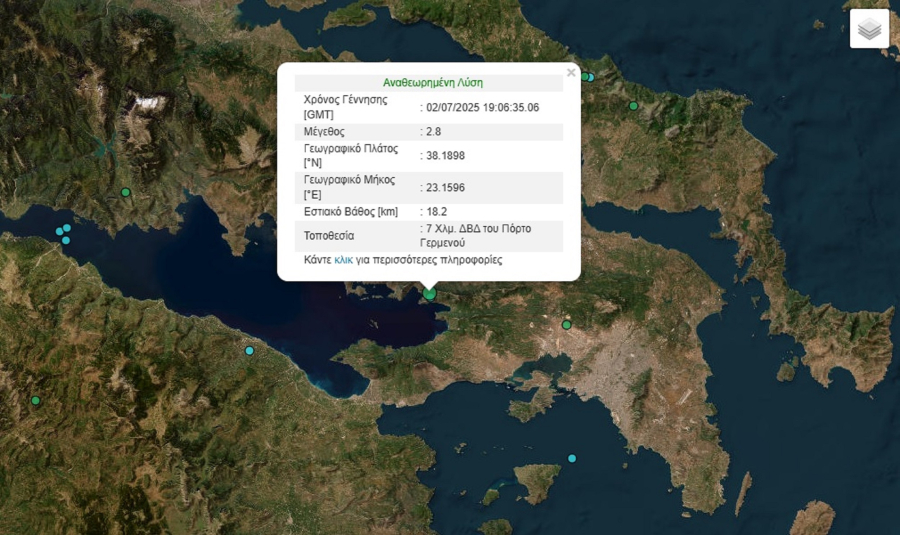Click the lowest cyan marker in western gulf cluster
900x535 pixels.
click(x=65, y=241)
